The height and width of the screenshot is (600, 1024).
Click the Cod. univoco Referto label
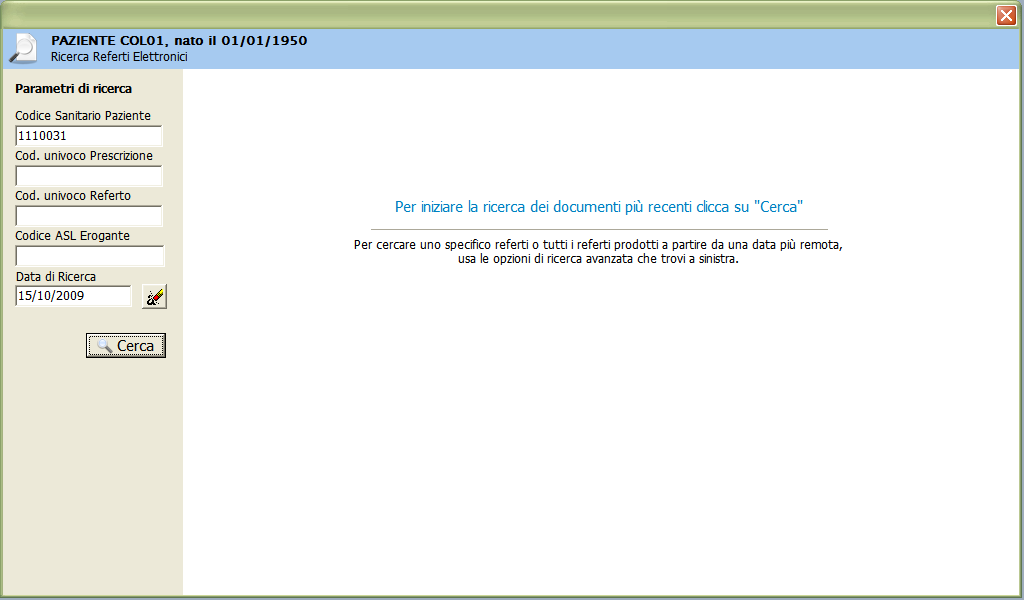coord(73,196)
